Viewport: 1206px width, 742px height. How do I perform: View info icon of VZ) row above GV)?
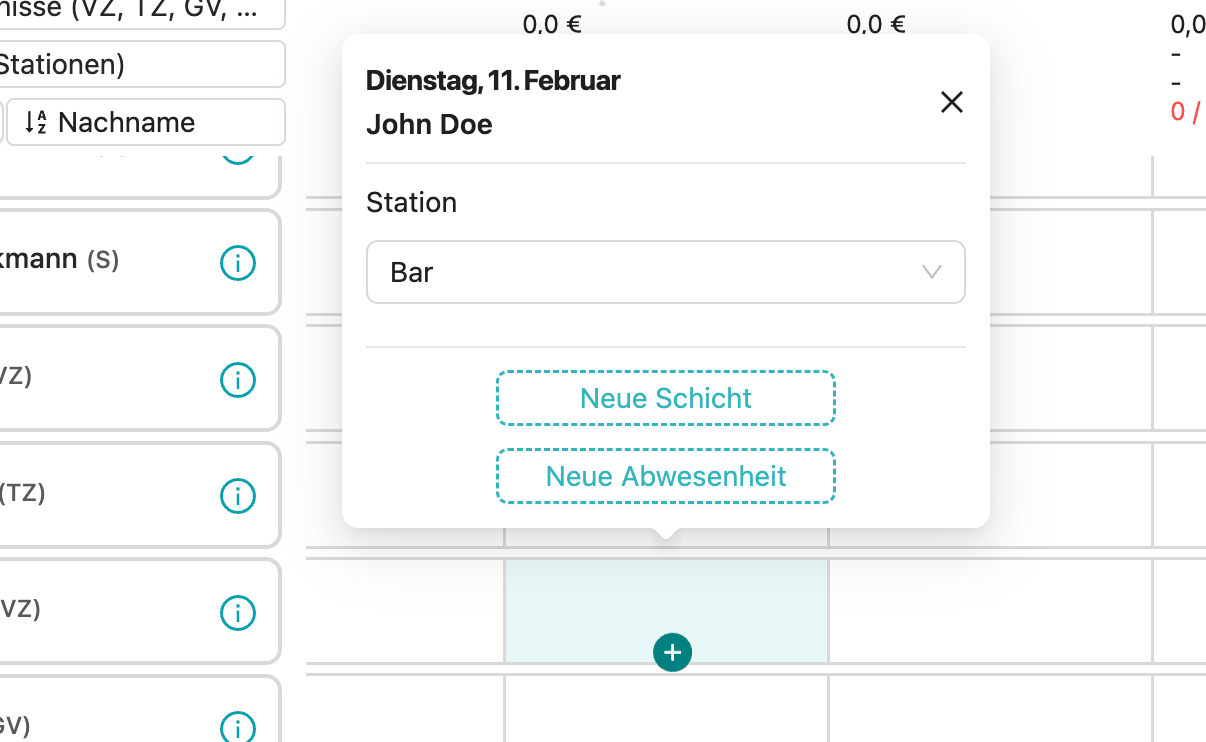(237, 612)
